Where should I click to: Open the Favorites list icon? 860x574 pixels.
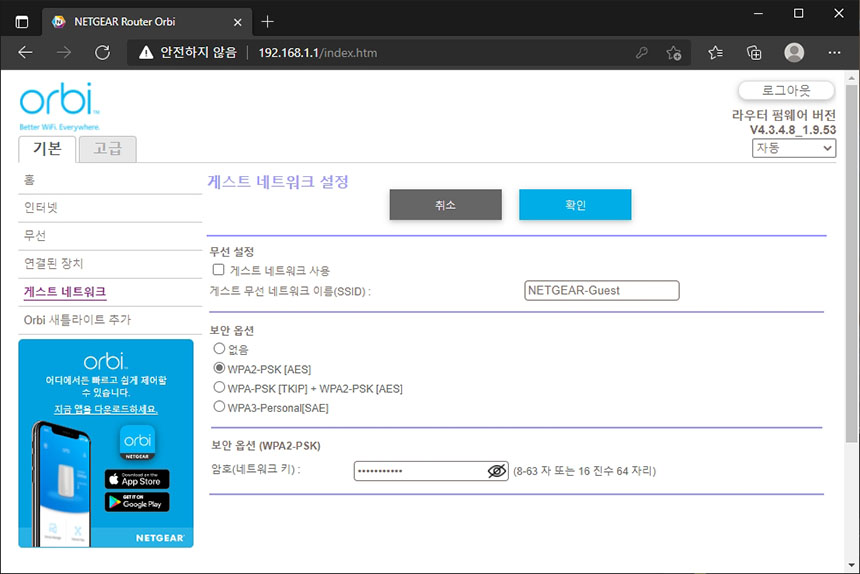pyautogui.click(x=715, y=53)
